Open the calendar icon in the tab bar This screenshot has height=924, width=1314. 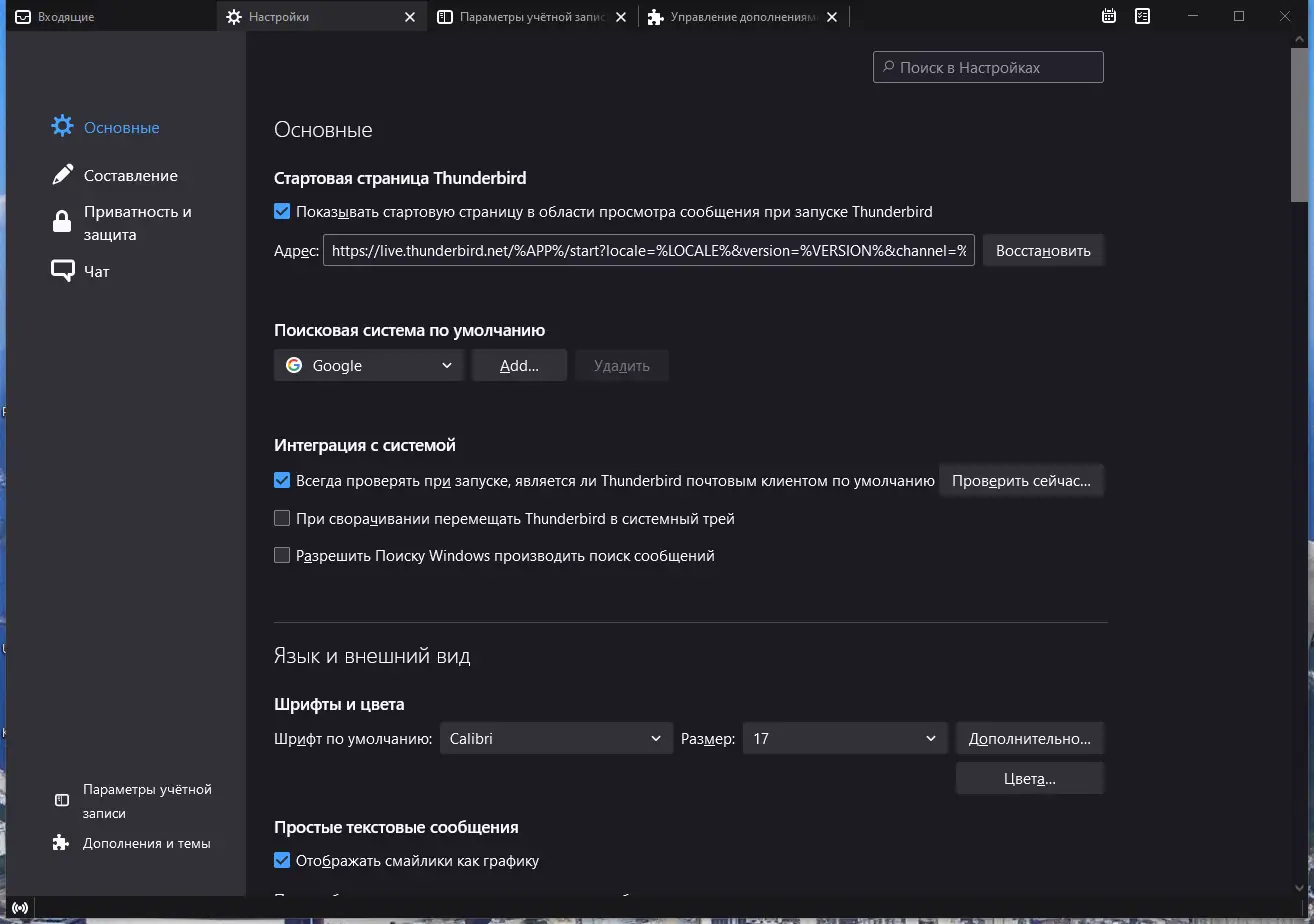1109,16
